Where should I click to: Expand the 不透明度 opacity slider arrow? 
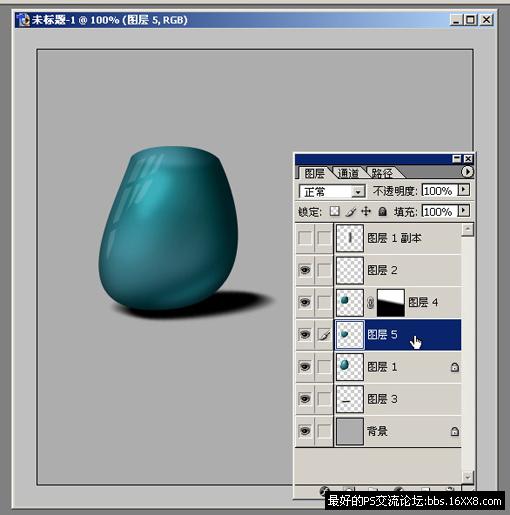click(x=464, y=190)
